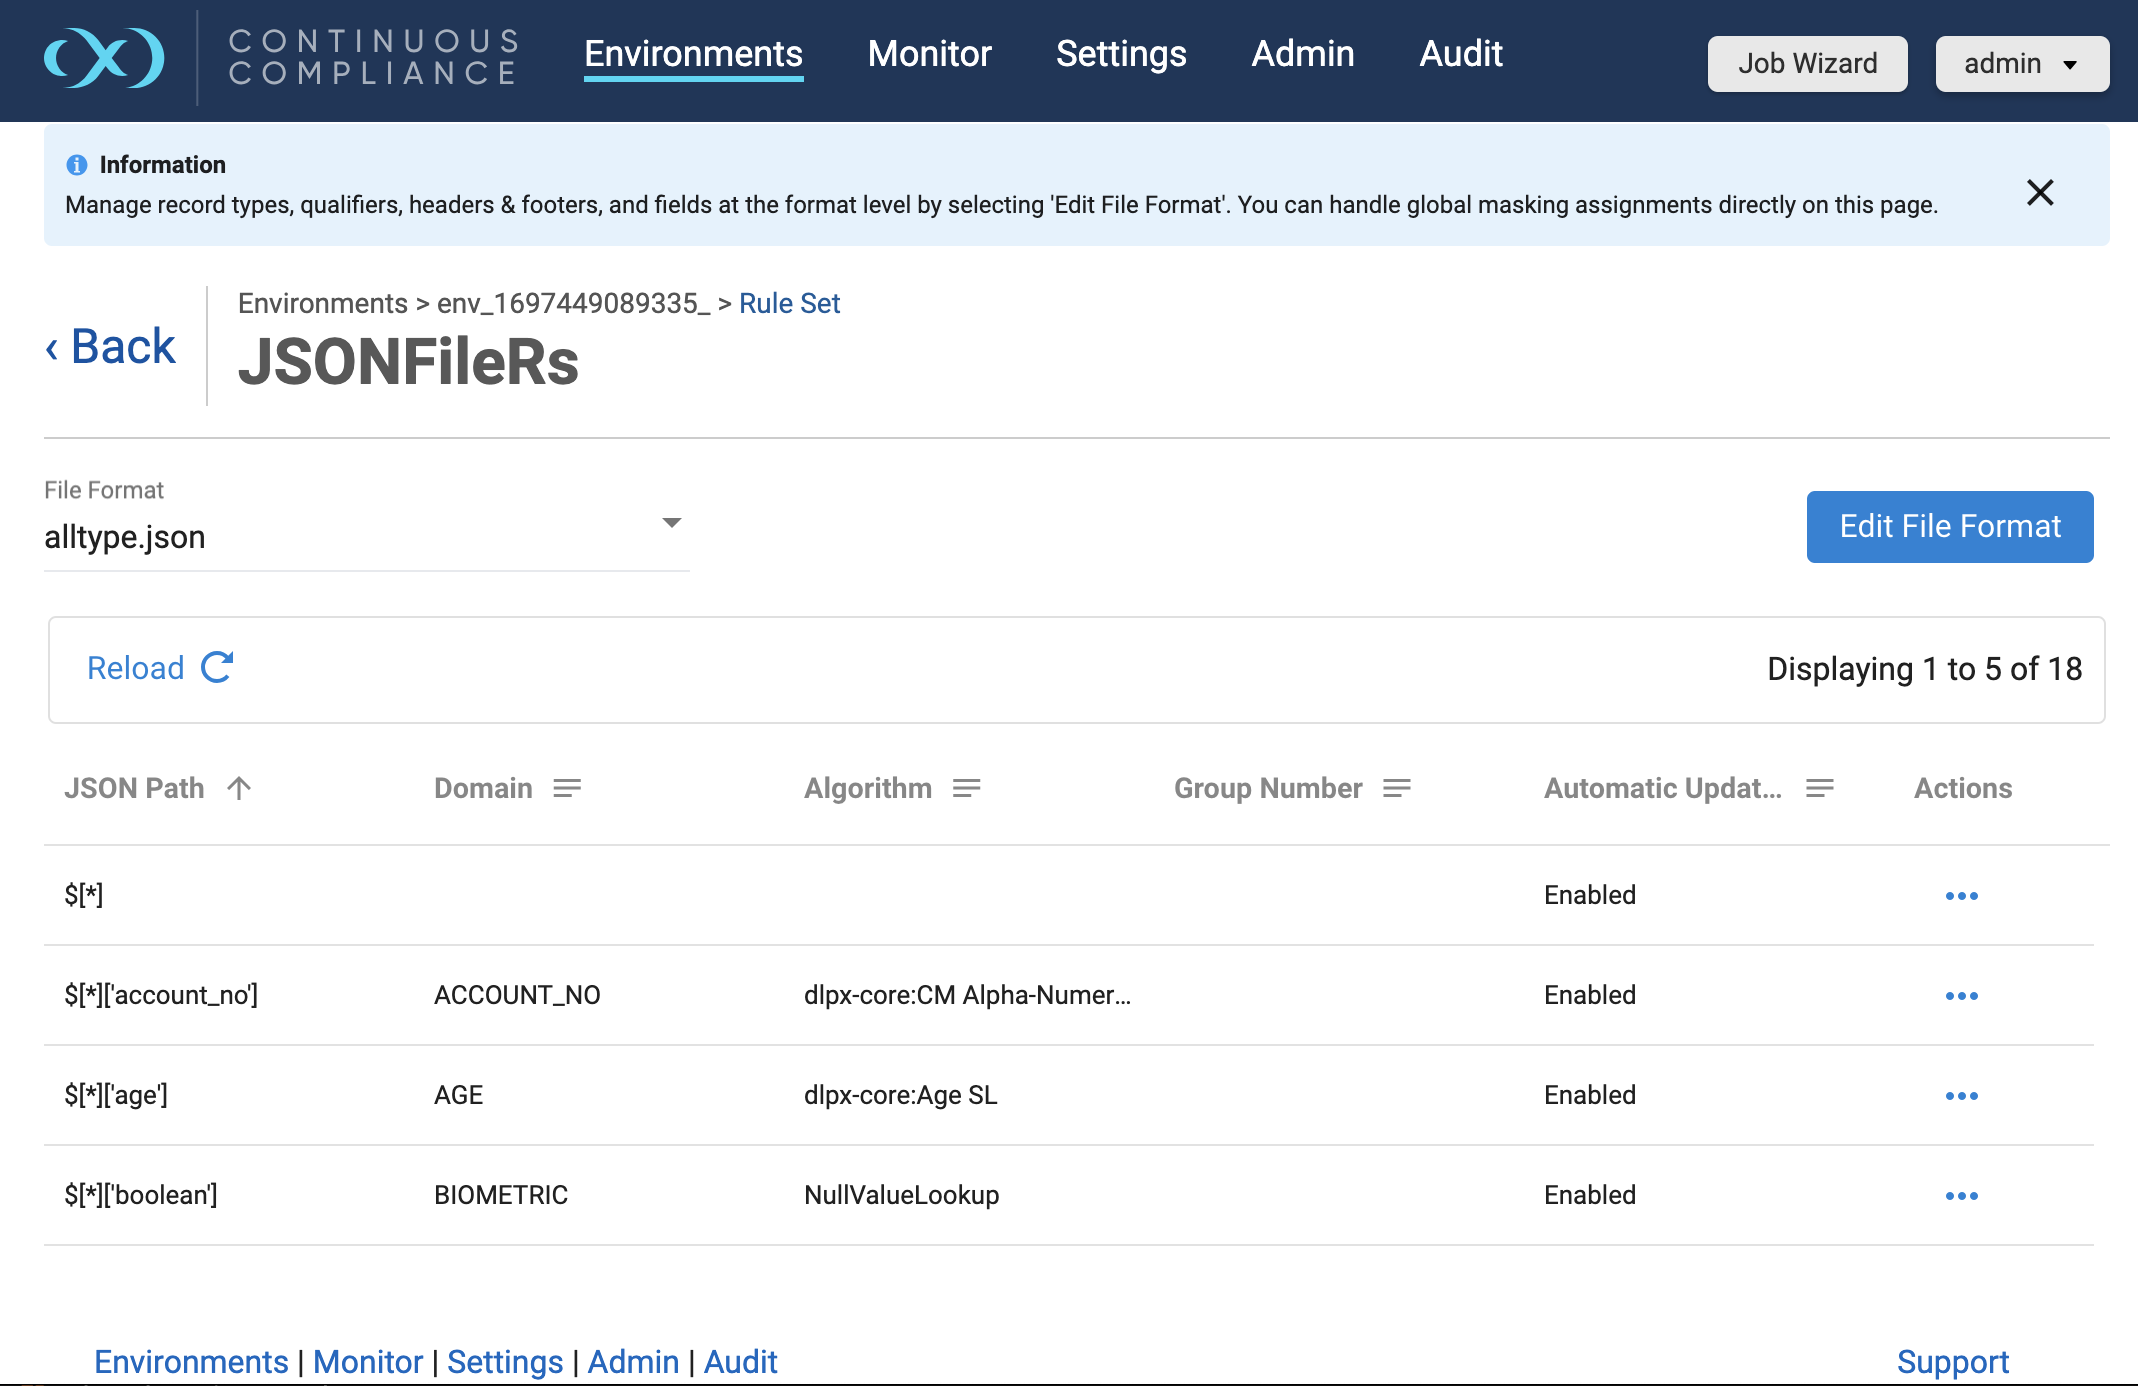Open actions menu for account_no row
This screenshot has height=1386, width=2138.
tap(1961, 995)
